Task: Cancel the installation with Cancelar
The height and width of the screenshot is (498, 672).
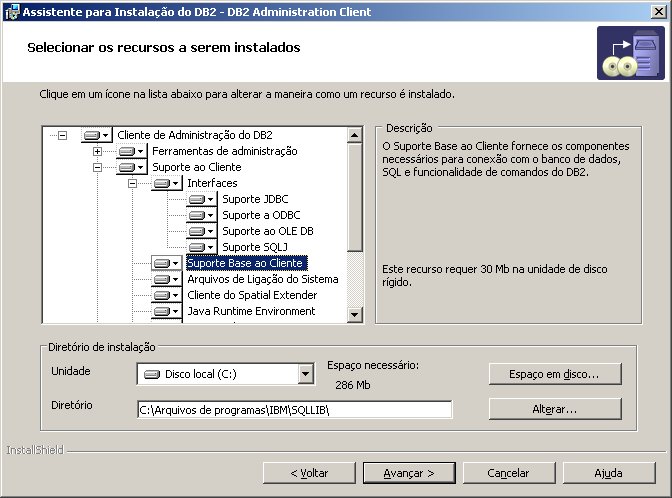Action: 509,473
